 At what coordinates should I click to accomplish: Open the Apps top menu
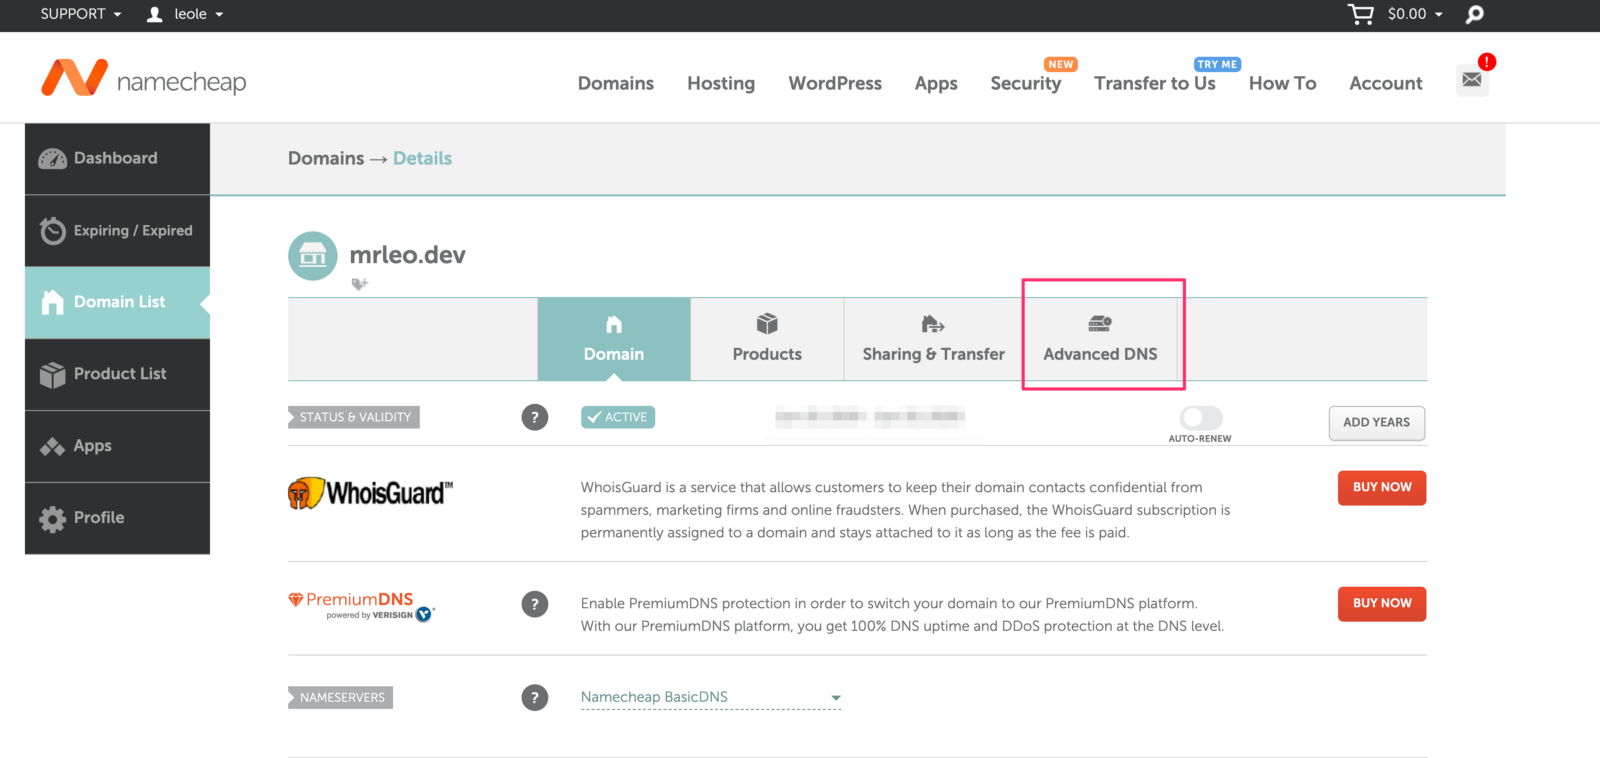pyautogui.click(x=936, y=83)
